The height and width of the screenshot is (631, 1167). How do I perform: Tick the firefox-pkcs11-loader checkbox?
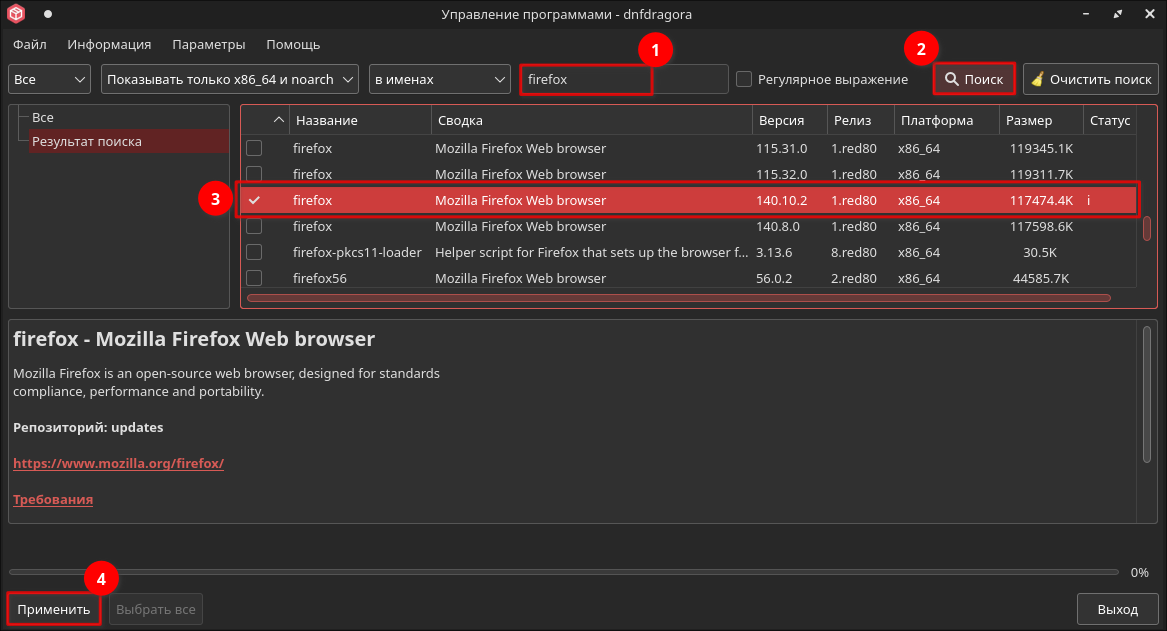pyautogui.click(x=254, y=252)
